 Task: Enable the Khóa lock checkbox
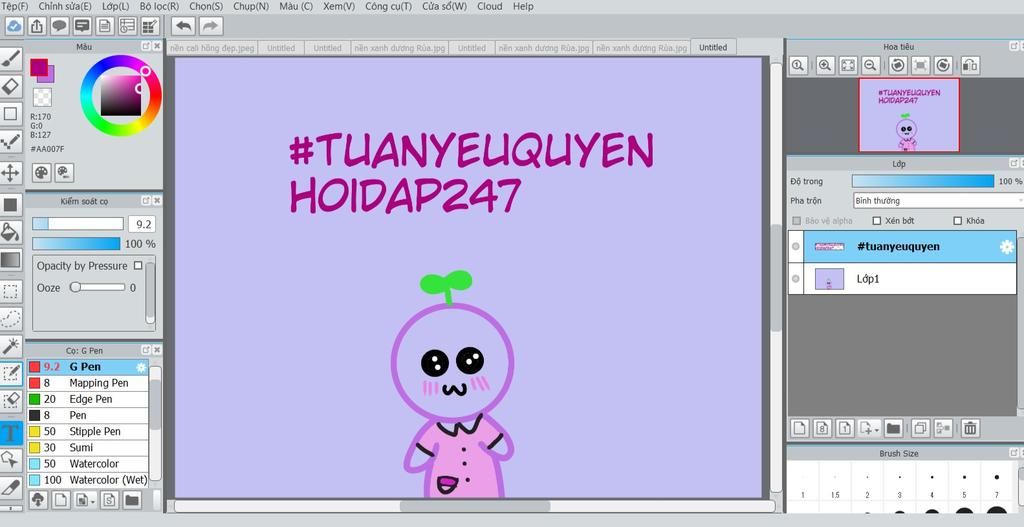click(958, 221)
